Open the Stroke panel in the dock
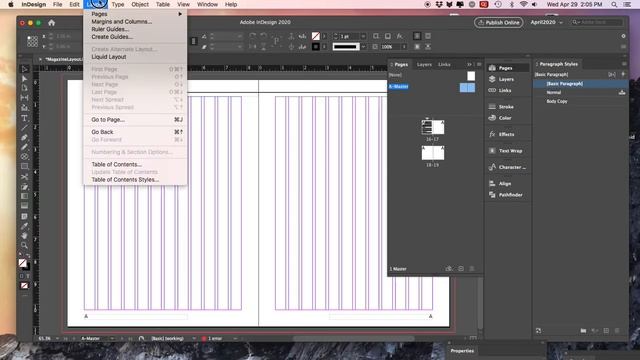The height and width of the screenshot is (360, 640). (506, 107)
